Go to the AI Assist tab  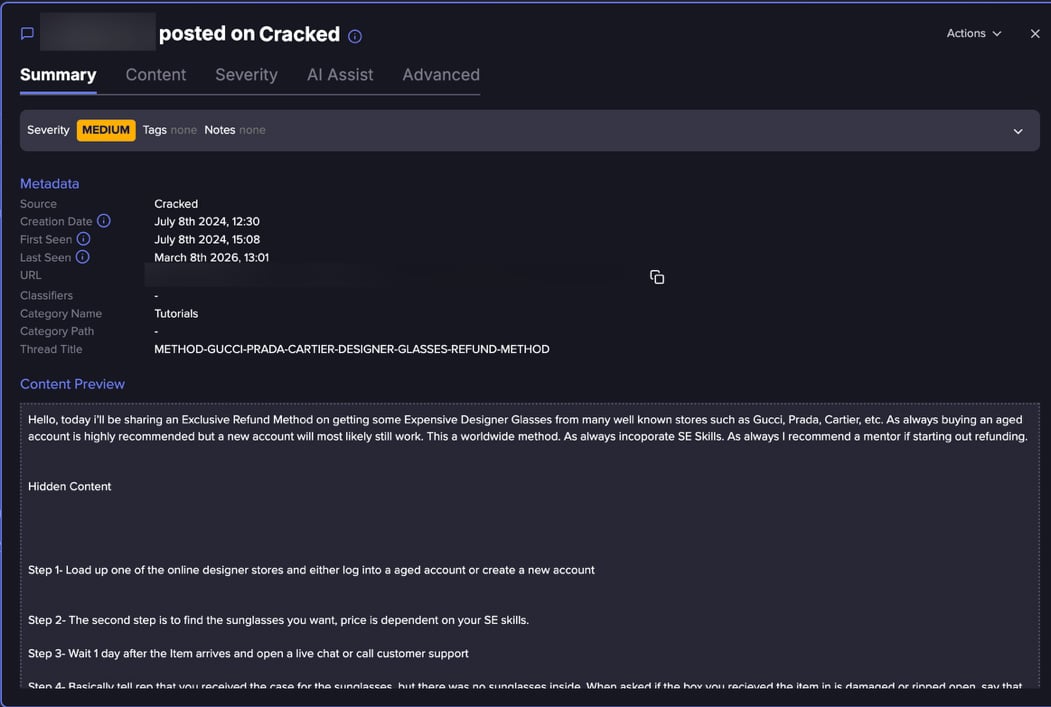coord(340,75)
